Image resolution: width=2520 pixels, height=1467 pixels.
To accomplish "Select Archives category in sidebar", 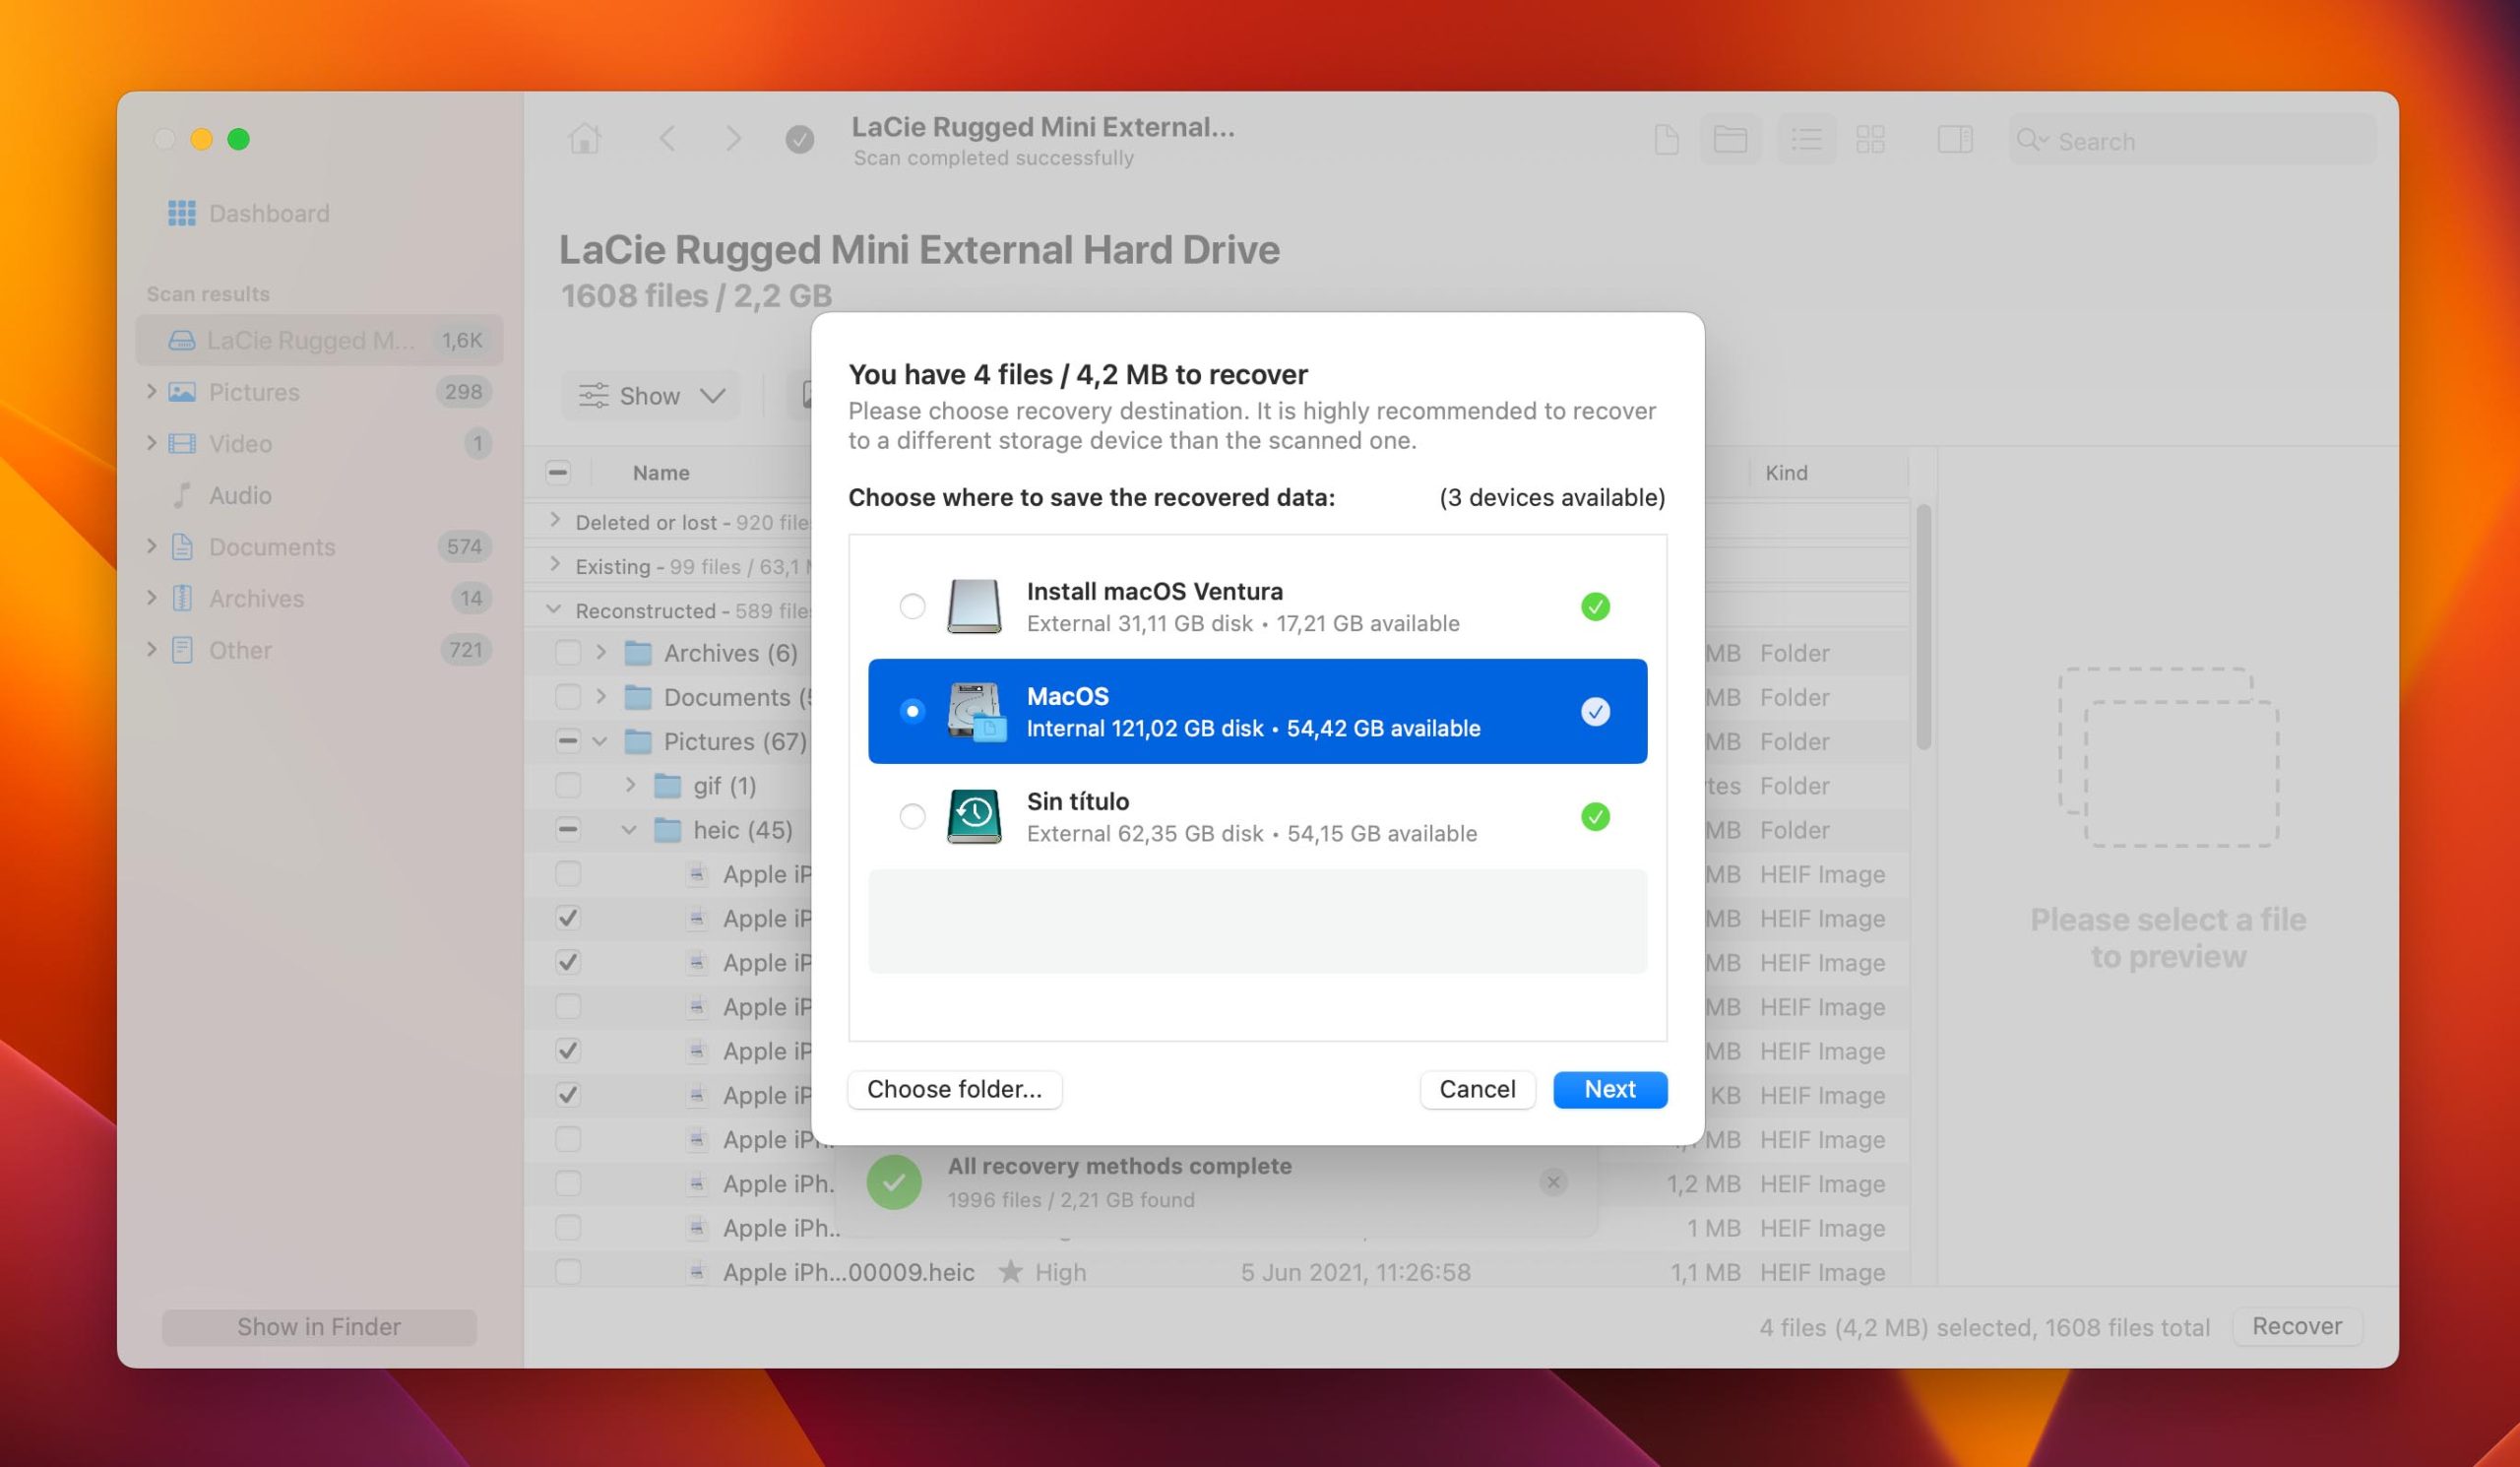I will pos(319,598).
